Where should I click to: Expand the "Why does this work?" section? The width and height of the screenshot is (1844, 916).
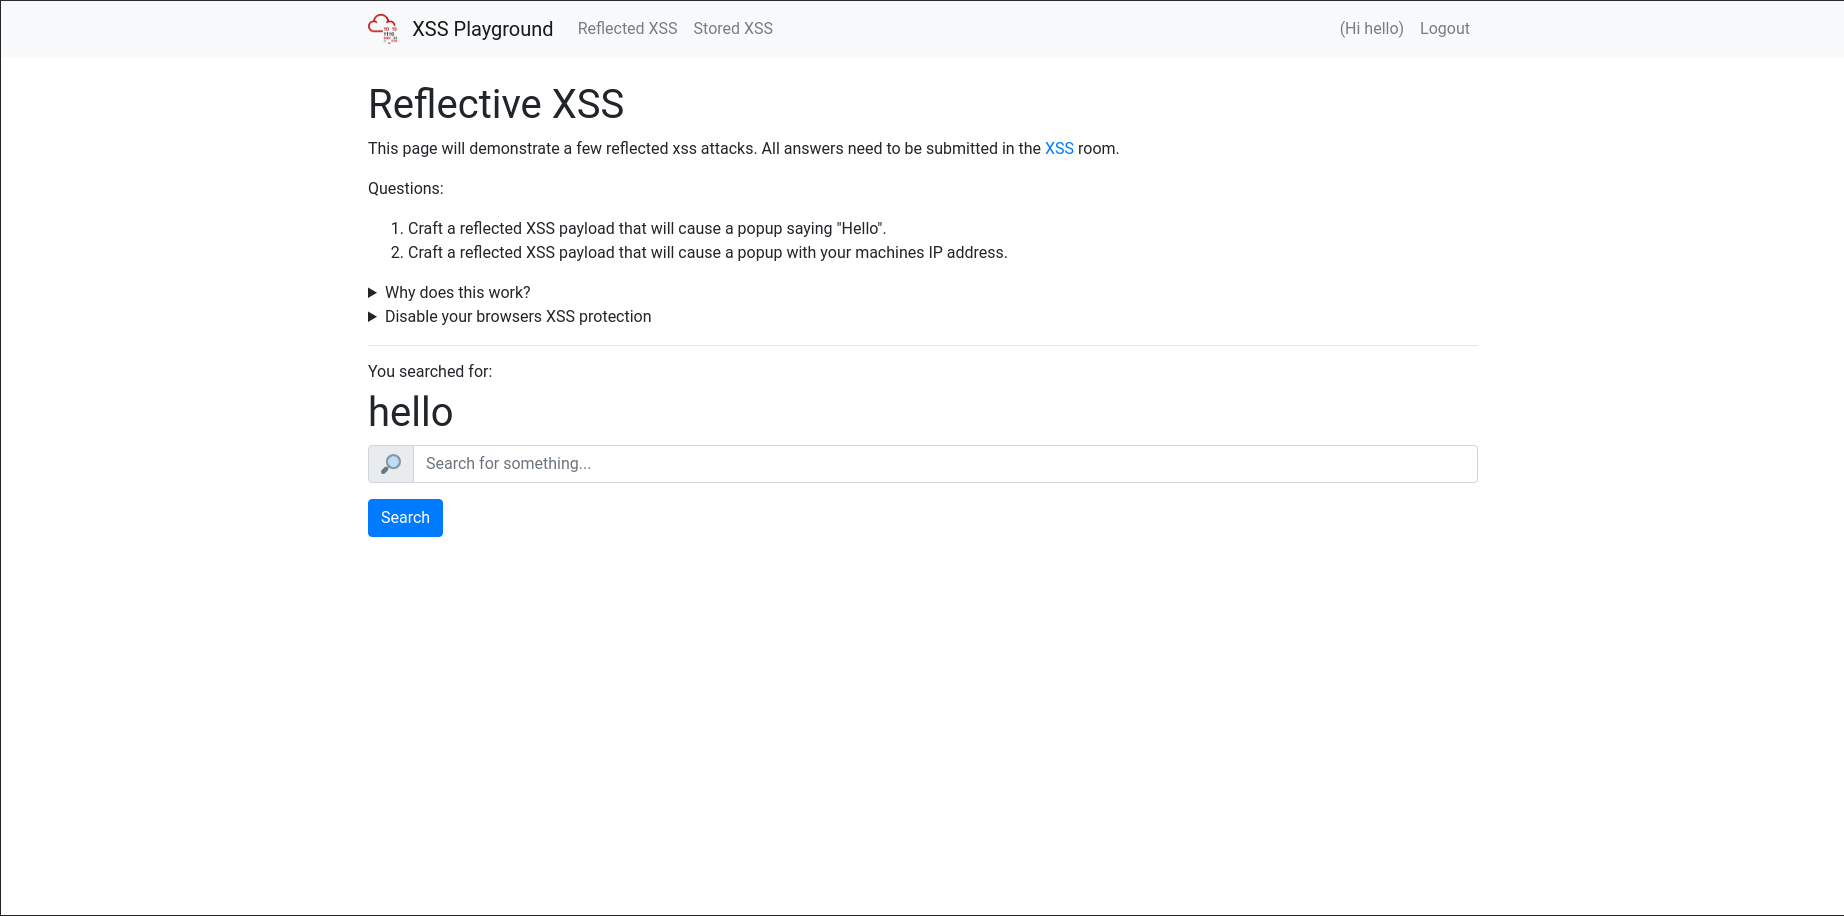click(x=457, y=292)
